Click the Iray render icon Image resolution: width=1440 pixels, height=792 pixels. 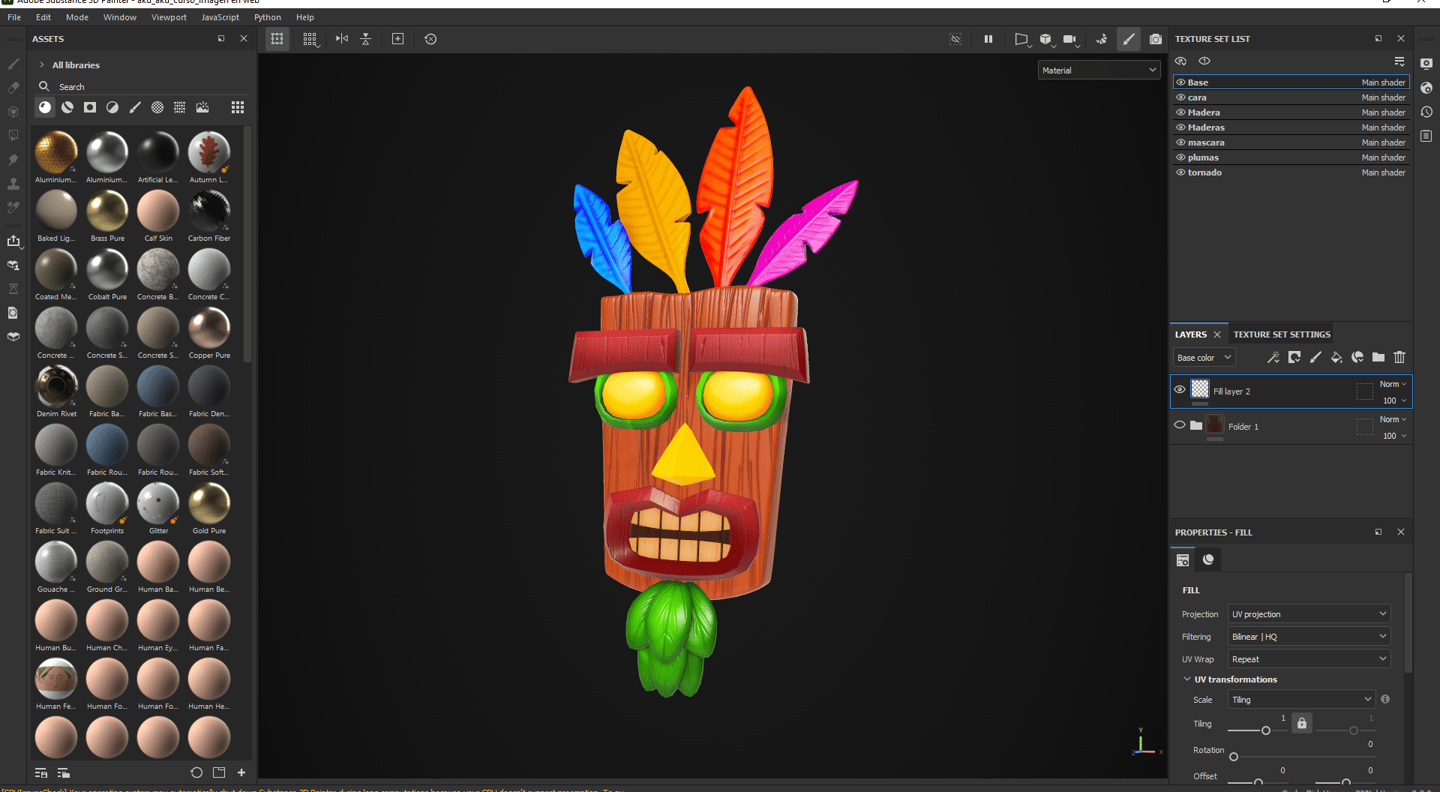1101,39
